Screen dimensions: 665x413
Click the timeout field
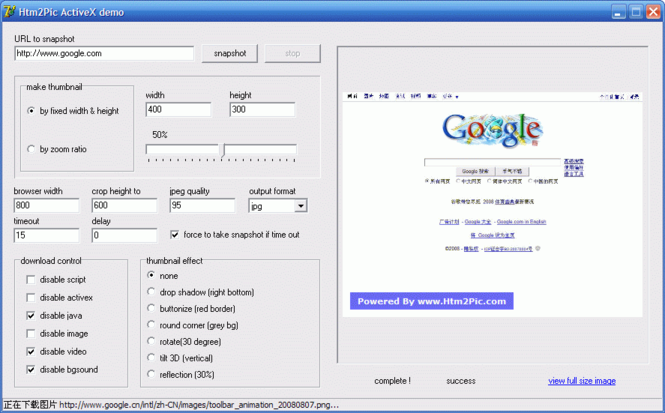[46, 235]
